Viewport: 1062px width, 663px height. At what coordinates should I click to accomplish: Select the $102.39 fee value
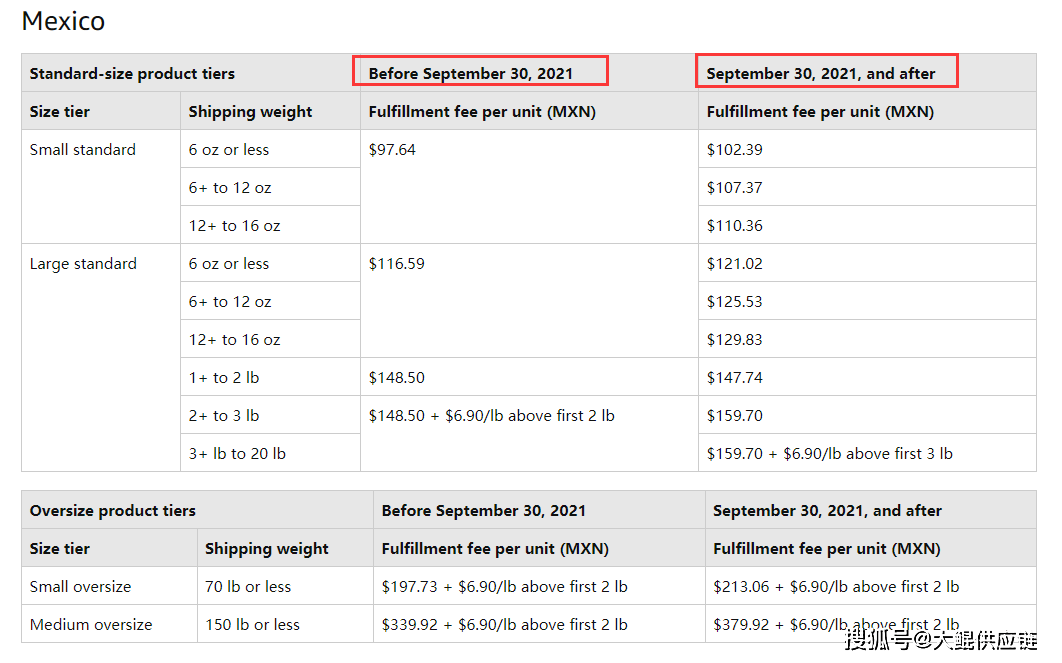[734, 150]
